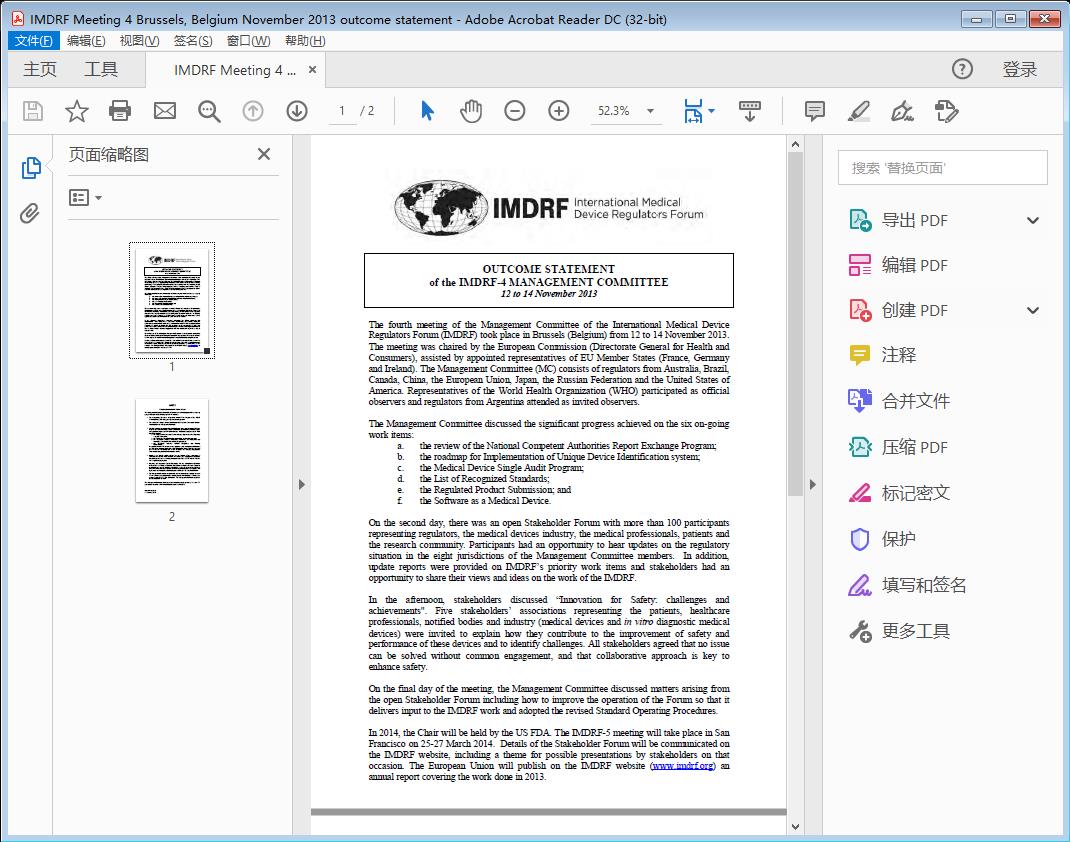Click the email document icon
The image size is (1070, 842).
[x=164, y=111]
